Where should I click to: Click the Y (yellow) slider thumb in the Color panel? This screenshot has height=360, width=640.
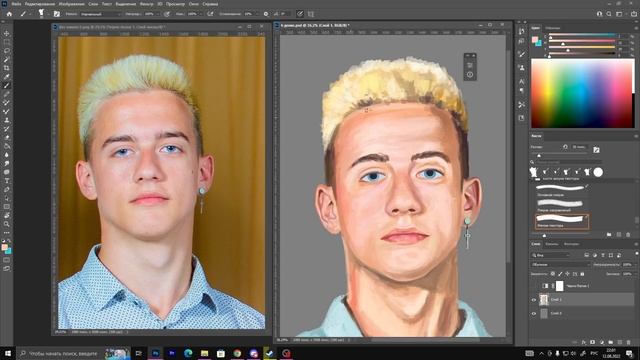coord(568,50)
